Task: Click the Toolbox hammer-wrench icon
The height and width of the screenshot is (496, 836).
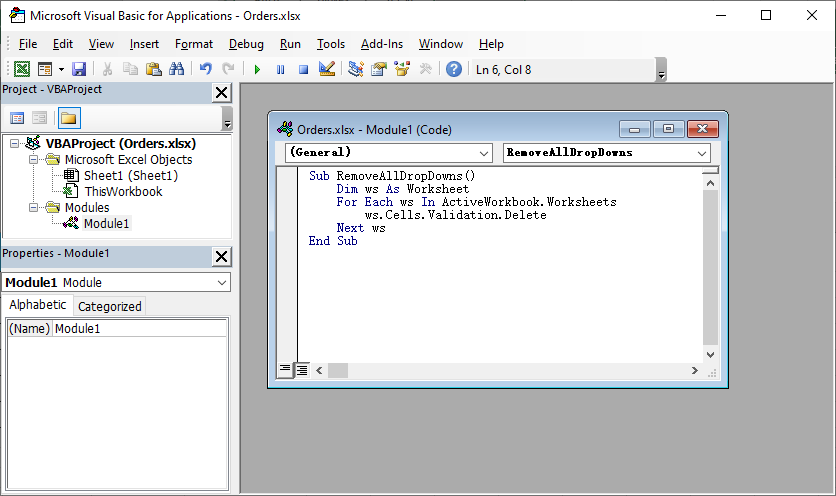Action: [x=425, y=69]
